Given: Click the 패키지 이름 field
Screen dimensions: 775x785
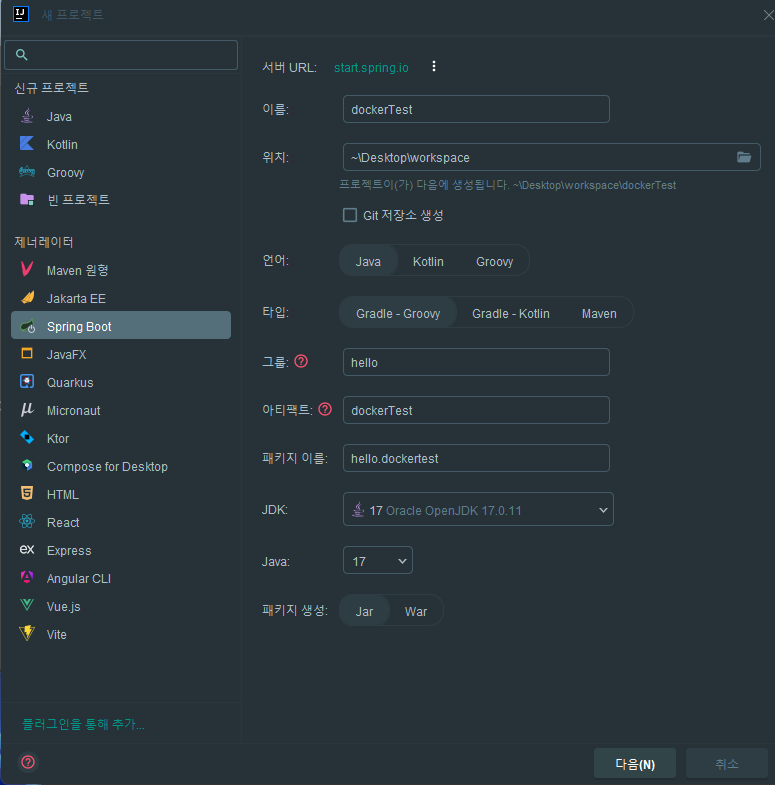Looking at the screenshot, I should click(x=476, y=458).
